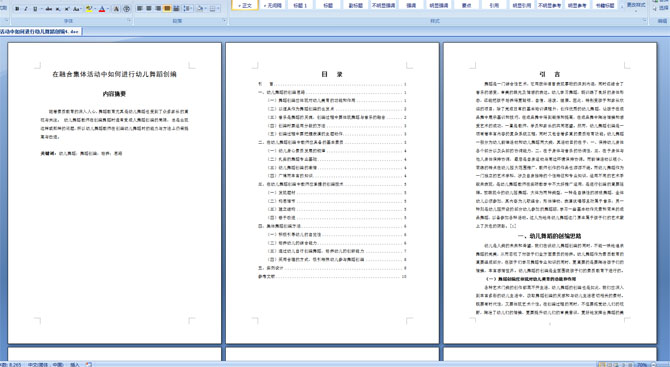The height and width of the screenshot is (367, 670).
Task: Click the enclosed character icon
Action: coord(126,9)
